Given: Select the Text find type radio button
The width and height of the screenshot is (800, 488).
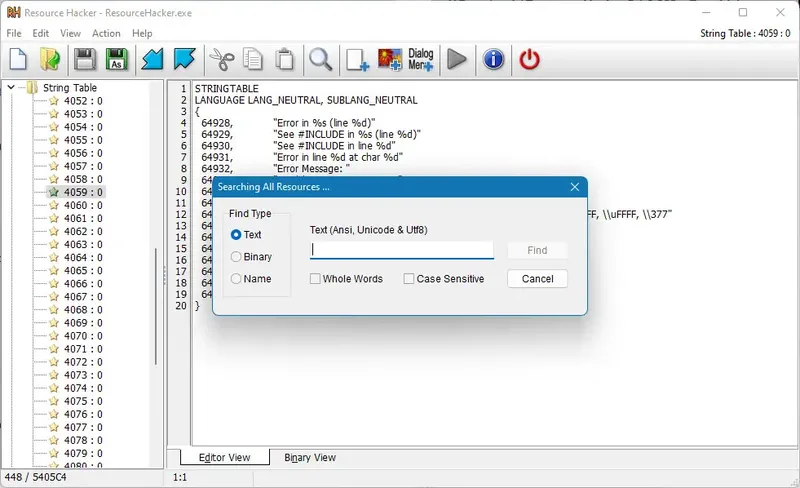Looking at the screenshot, I should [236, 235].
